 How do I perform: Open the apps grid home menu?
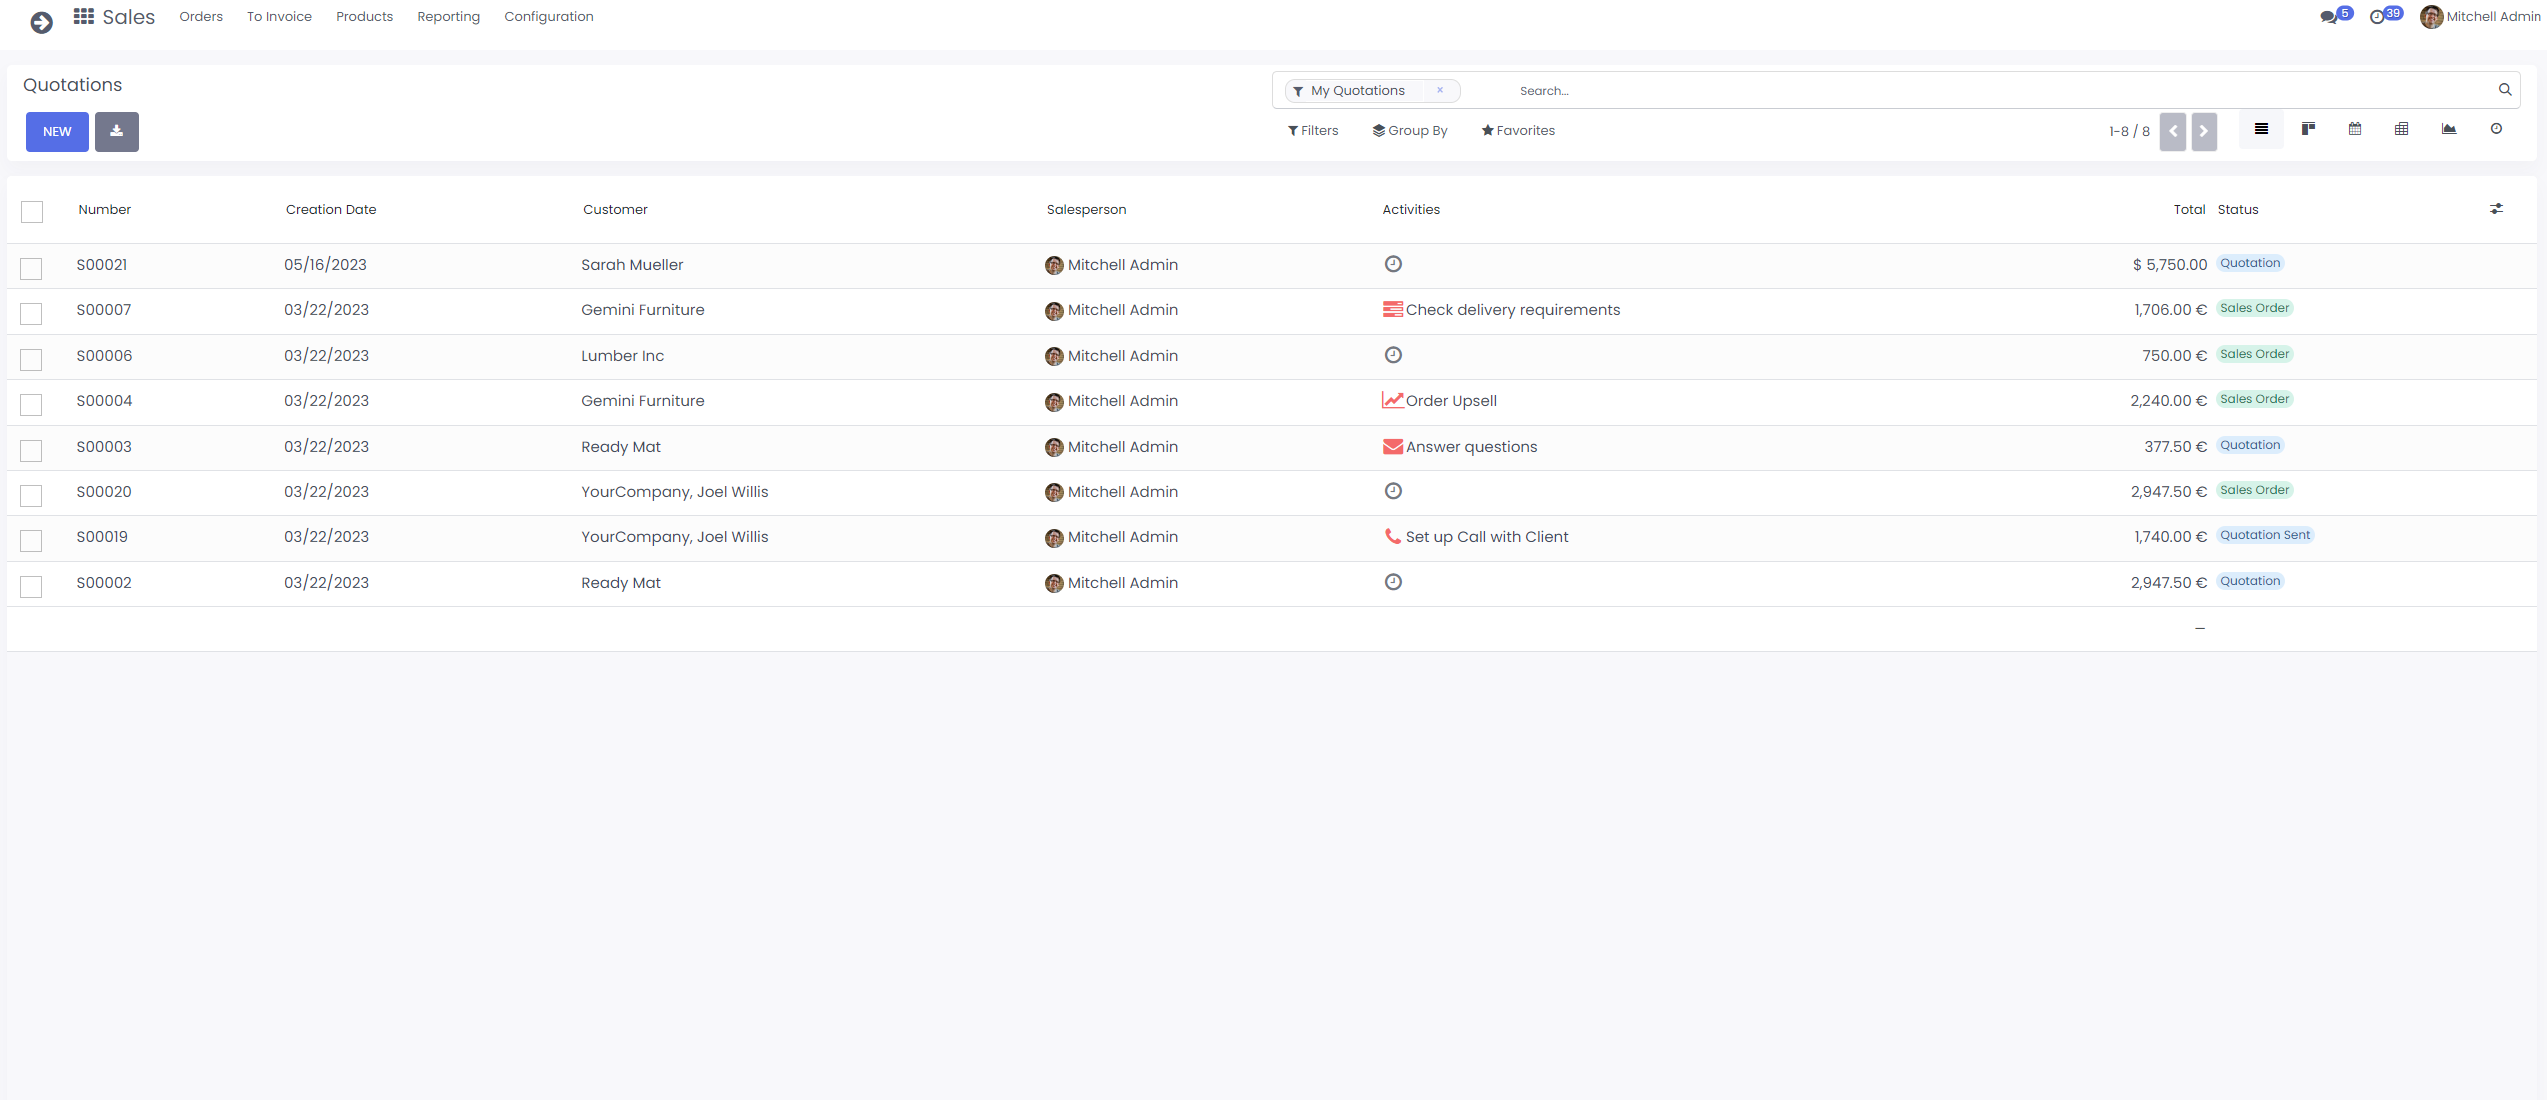click(x=84, y=17)
